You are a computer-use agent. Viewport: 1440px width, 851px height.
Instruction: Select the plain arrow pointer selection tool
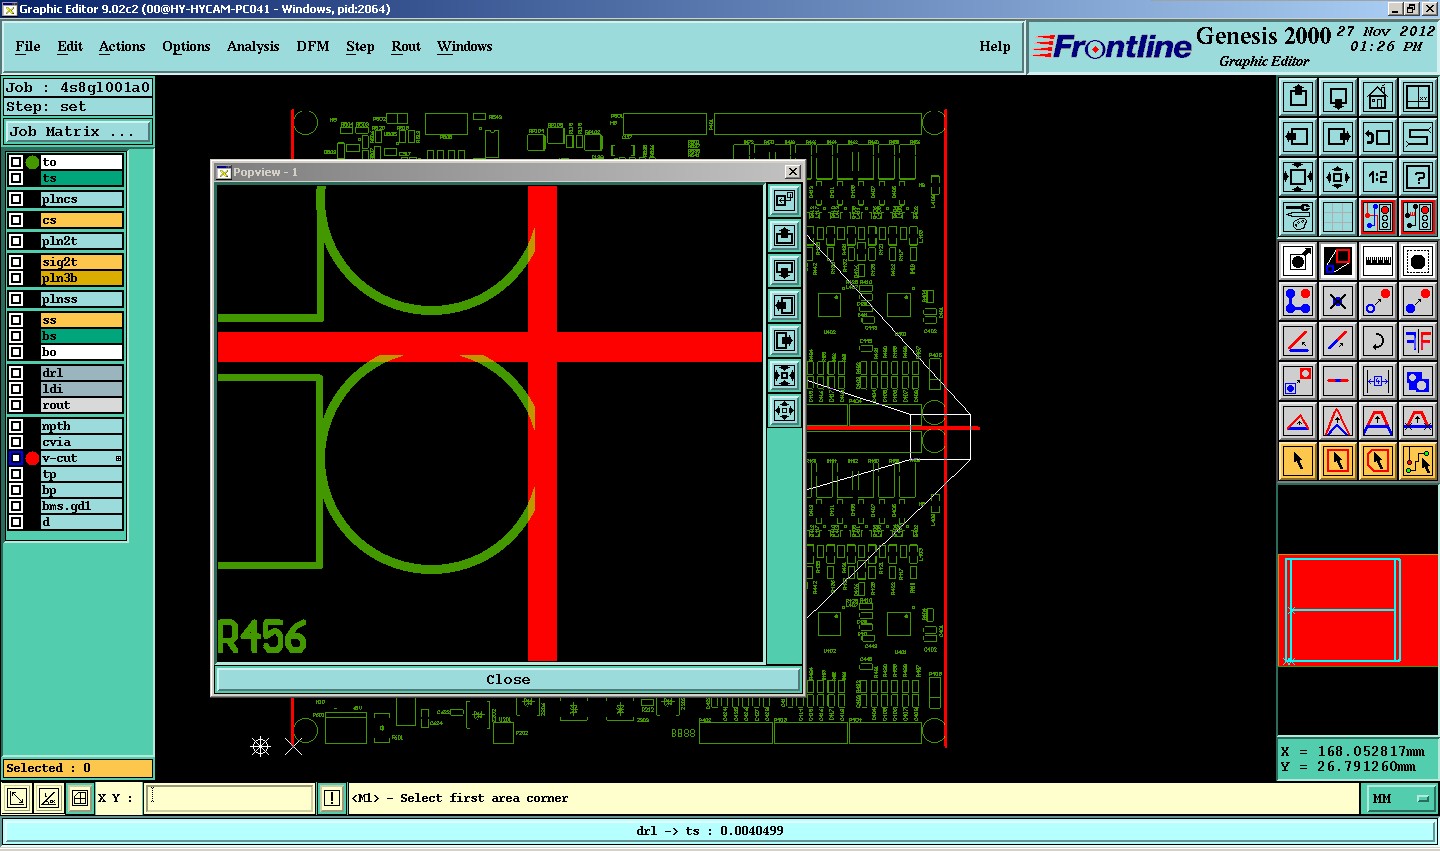pyautogui.click(x=1298, y=461)
